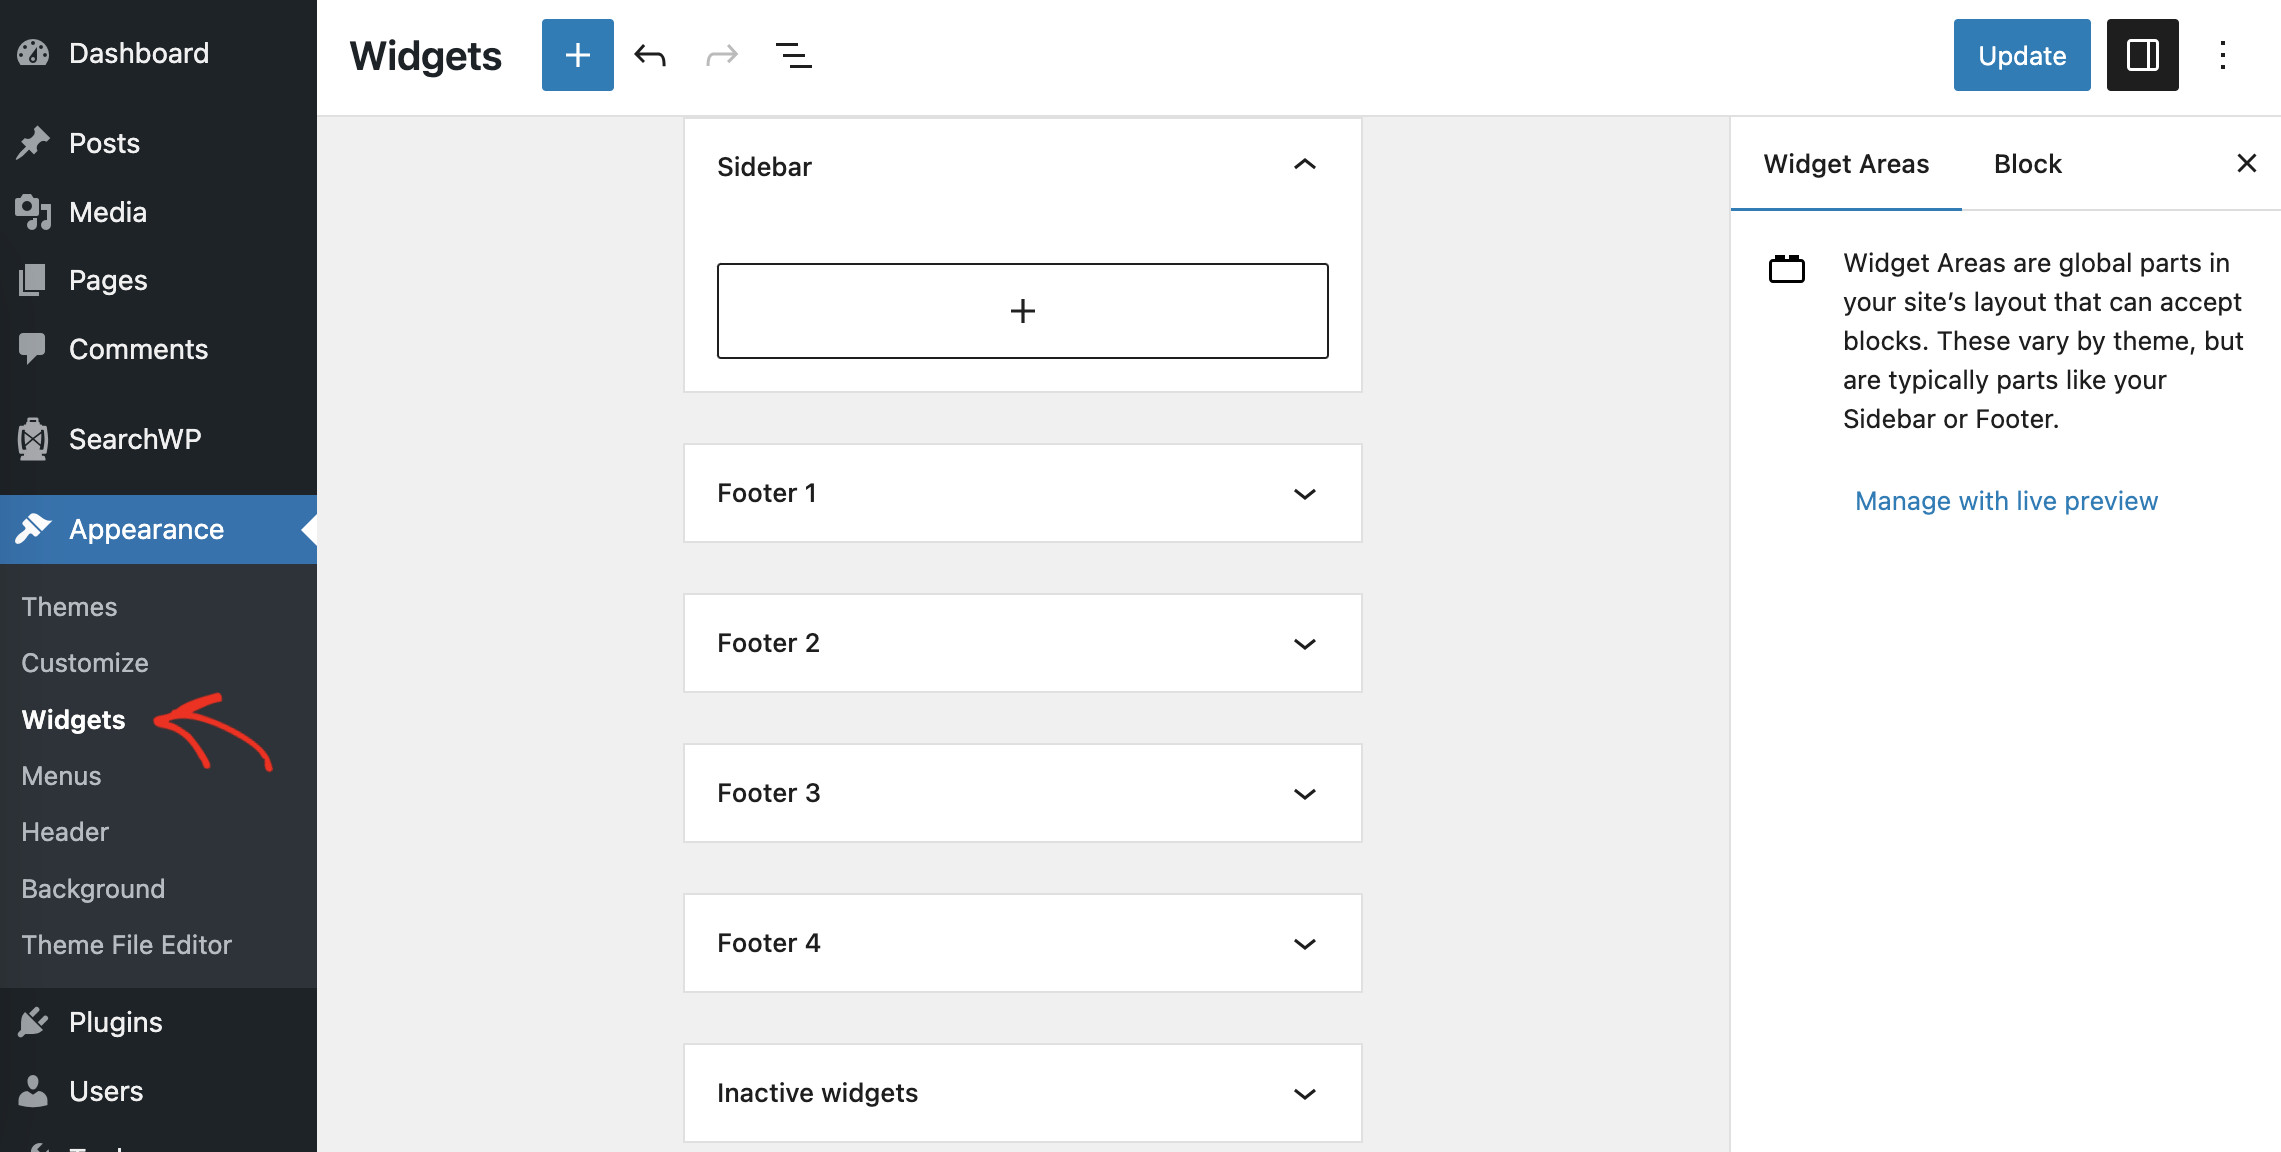
Task: Expand the Inactive widgets section
Action: 1304,1092
